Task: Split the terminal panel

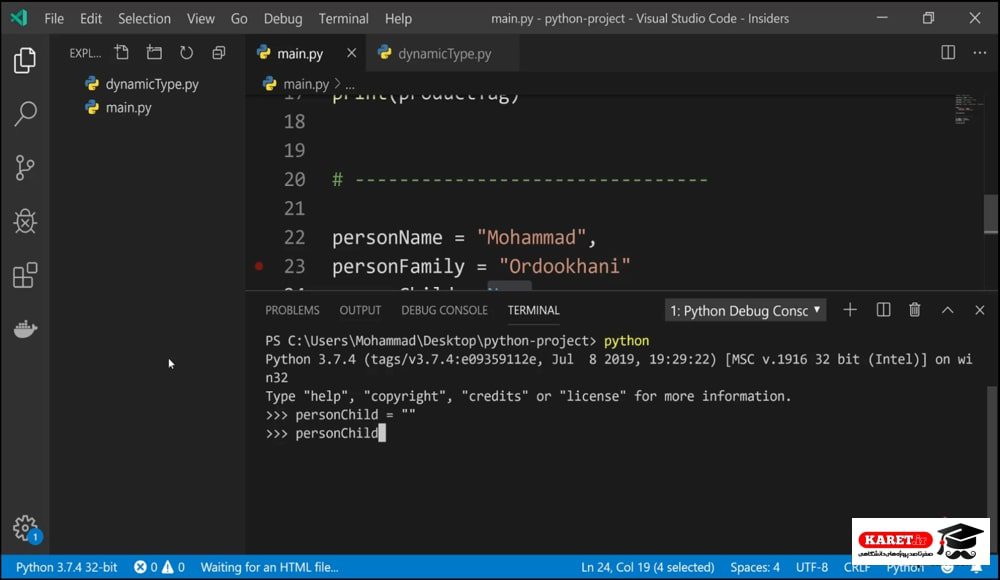Action: point(883,310)
